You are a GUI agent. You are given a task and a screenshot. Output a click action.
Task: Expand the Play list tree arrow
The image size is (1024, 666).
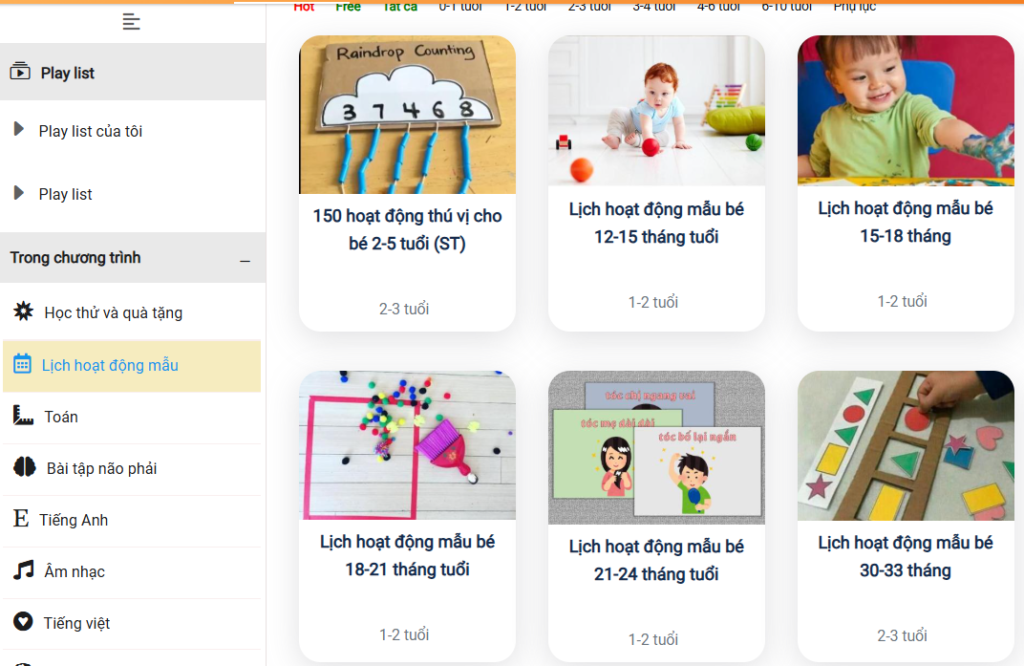pyautogui.click(x=19, y=193)
